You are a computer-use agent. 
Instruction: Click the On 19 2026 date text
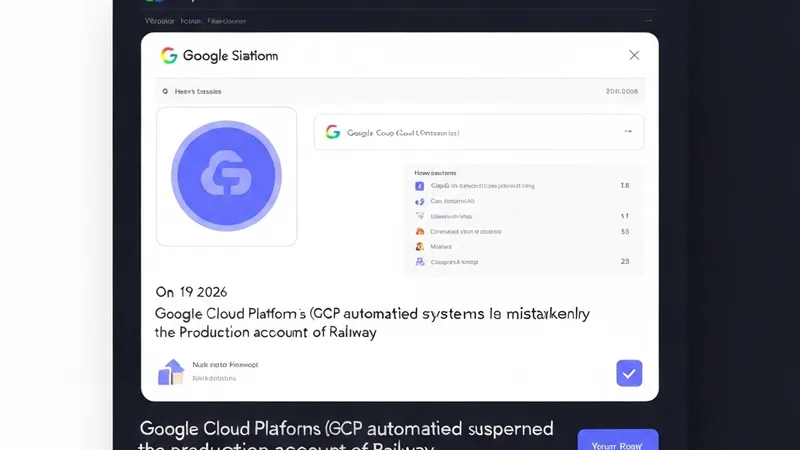point(191,292)
